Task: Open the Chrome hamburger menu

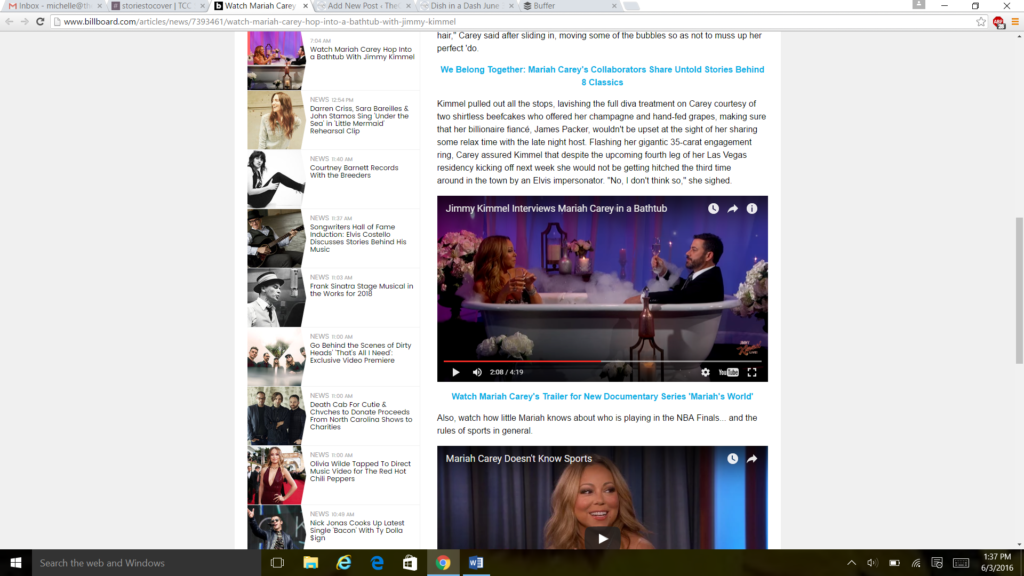Action: click(x=1015, y=21)
